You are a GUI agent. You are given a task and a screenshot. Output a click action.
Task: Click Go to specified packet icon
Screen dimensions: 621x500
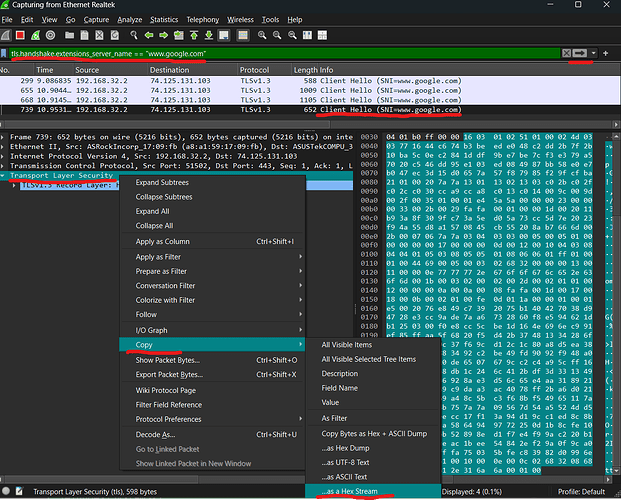pos(179,35)
